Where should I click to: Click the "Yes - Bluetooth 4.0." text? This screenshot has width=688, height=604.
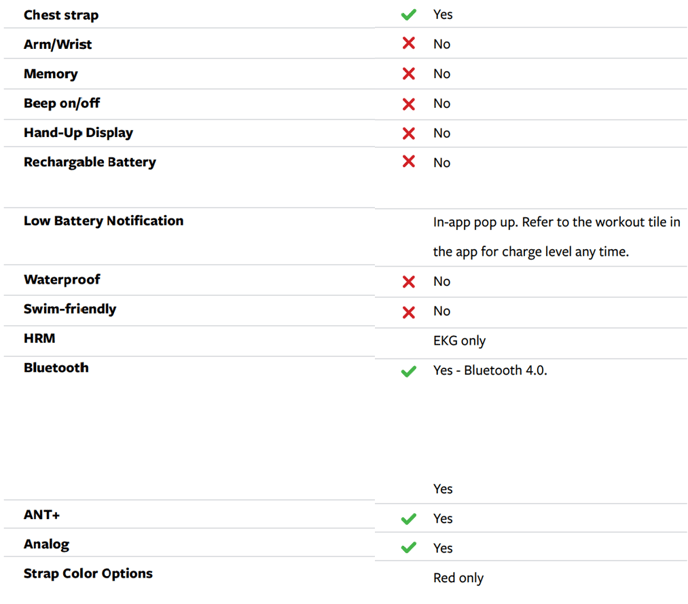pos(489,370)
